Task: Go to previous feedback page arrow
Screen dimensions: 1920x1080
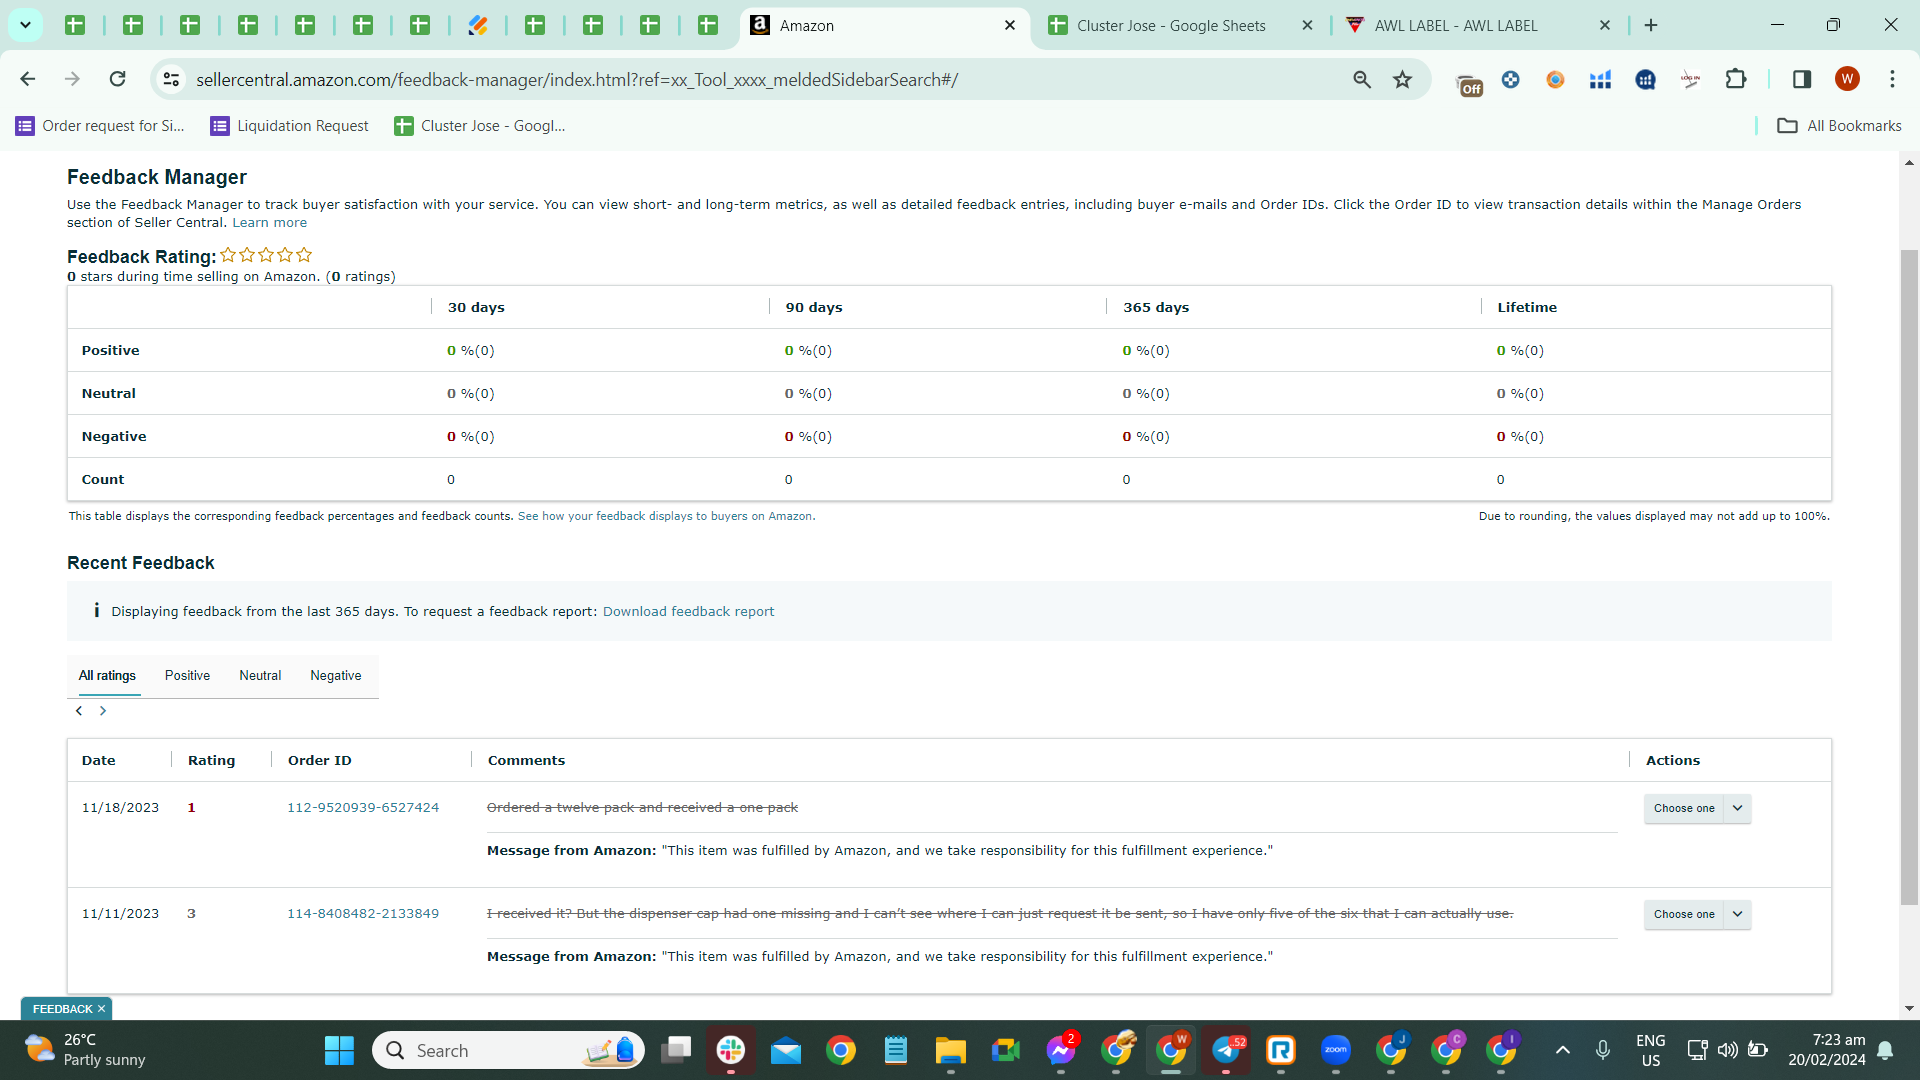Action: [x=79, y=711]
